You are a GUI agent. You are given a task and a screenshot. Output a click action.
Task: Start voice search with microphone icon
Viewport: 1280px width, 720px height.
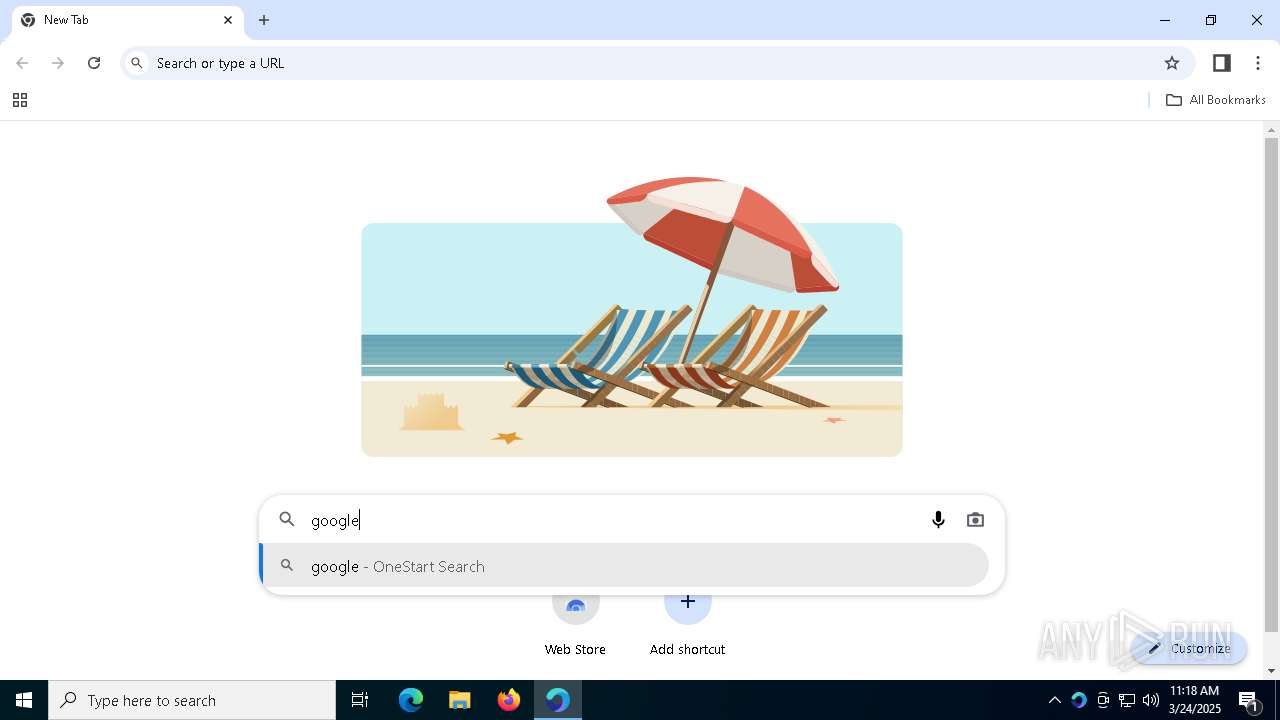coord(938,520)
